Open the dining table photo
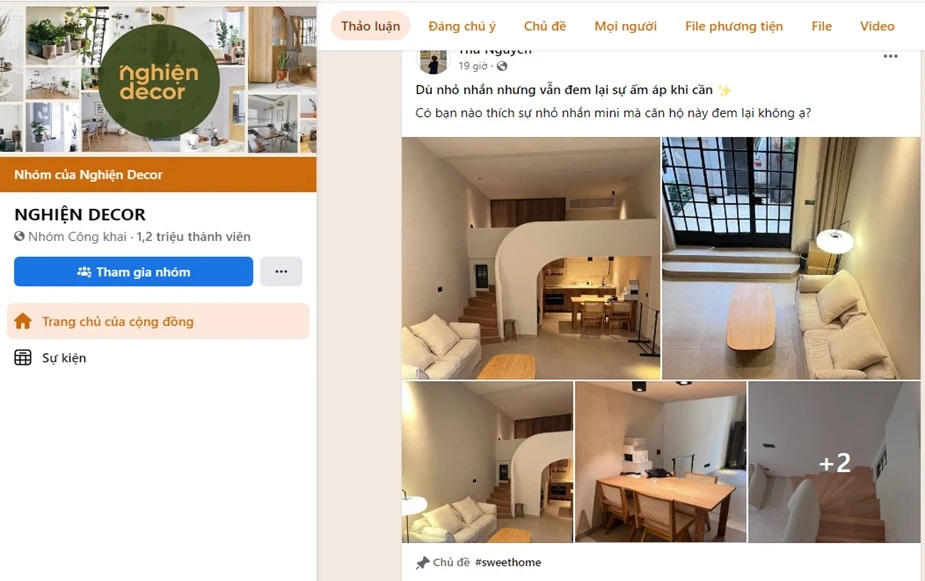Screen dimensions: 925x581 660,462
